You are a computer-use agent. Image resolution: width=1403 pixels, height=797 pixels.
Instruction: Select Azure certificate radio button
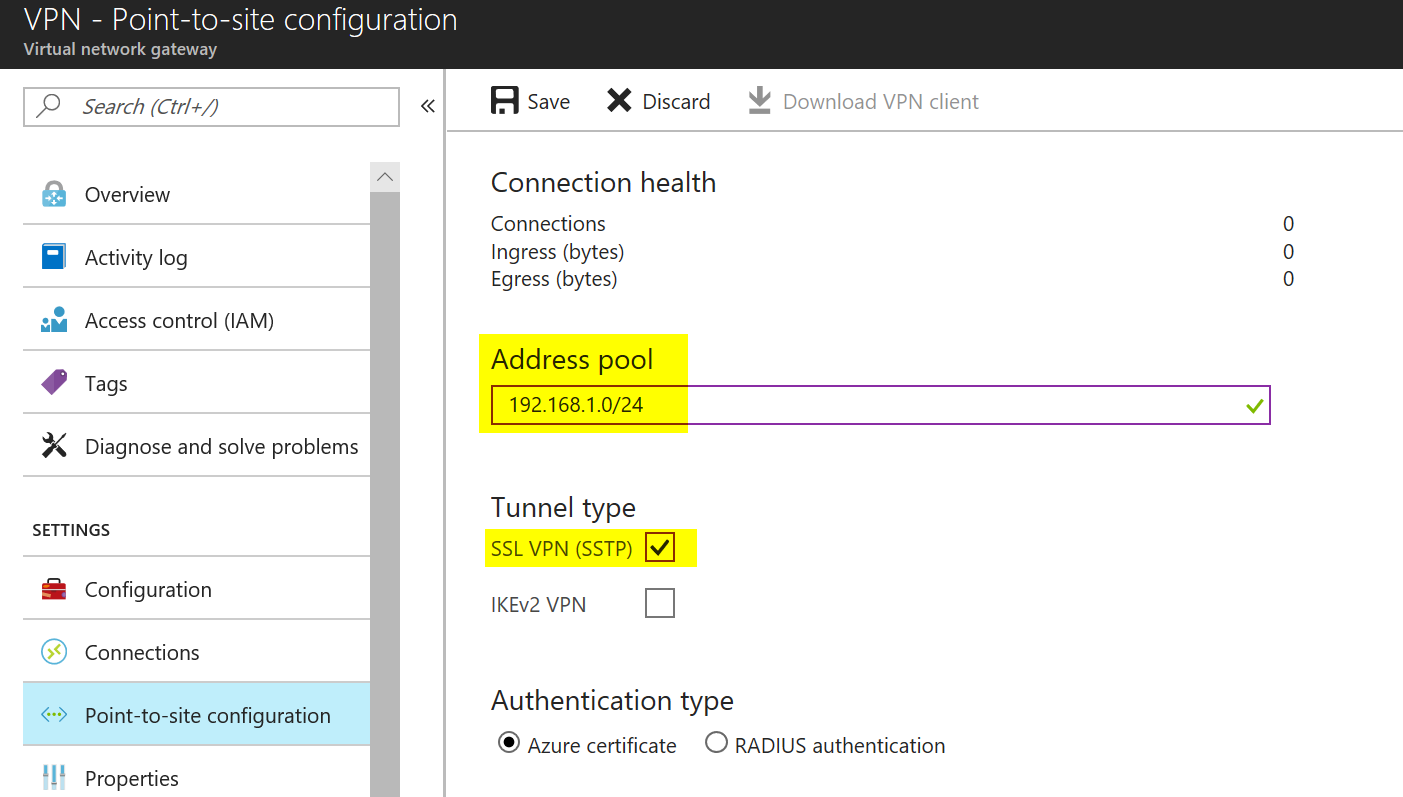coord(509,743)
